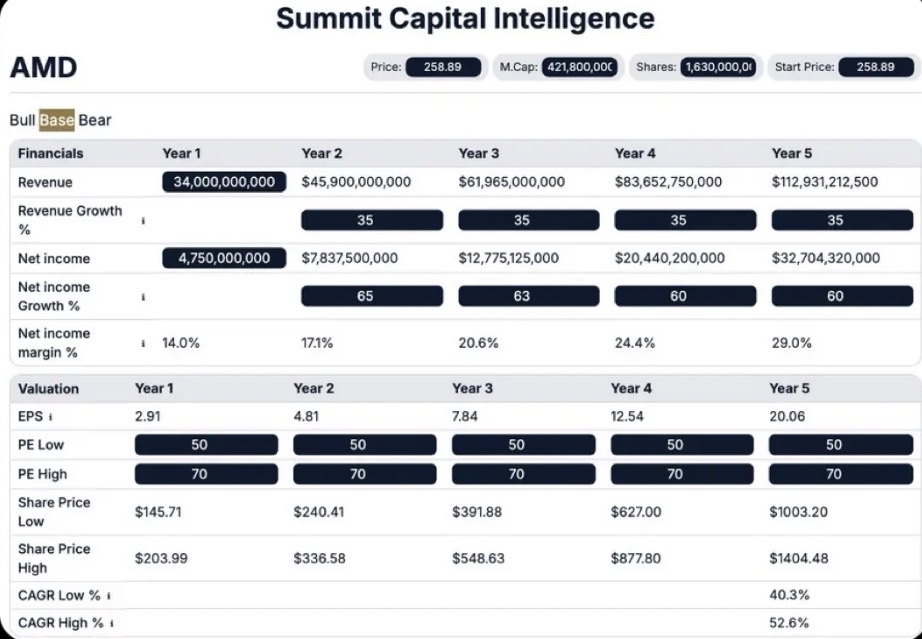
Task: Click info icon next to CAGR High %
Action: pos(112,623)
